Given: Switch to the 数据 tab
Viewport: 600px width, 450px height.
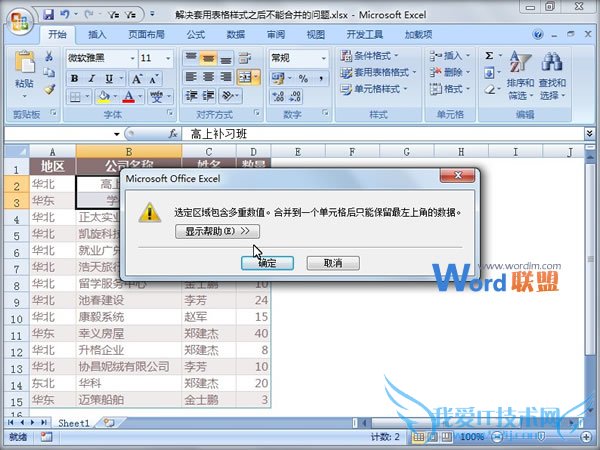Looking at the screenshot, I should [x=236, y=35].
